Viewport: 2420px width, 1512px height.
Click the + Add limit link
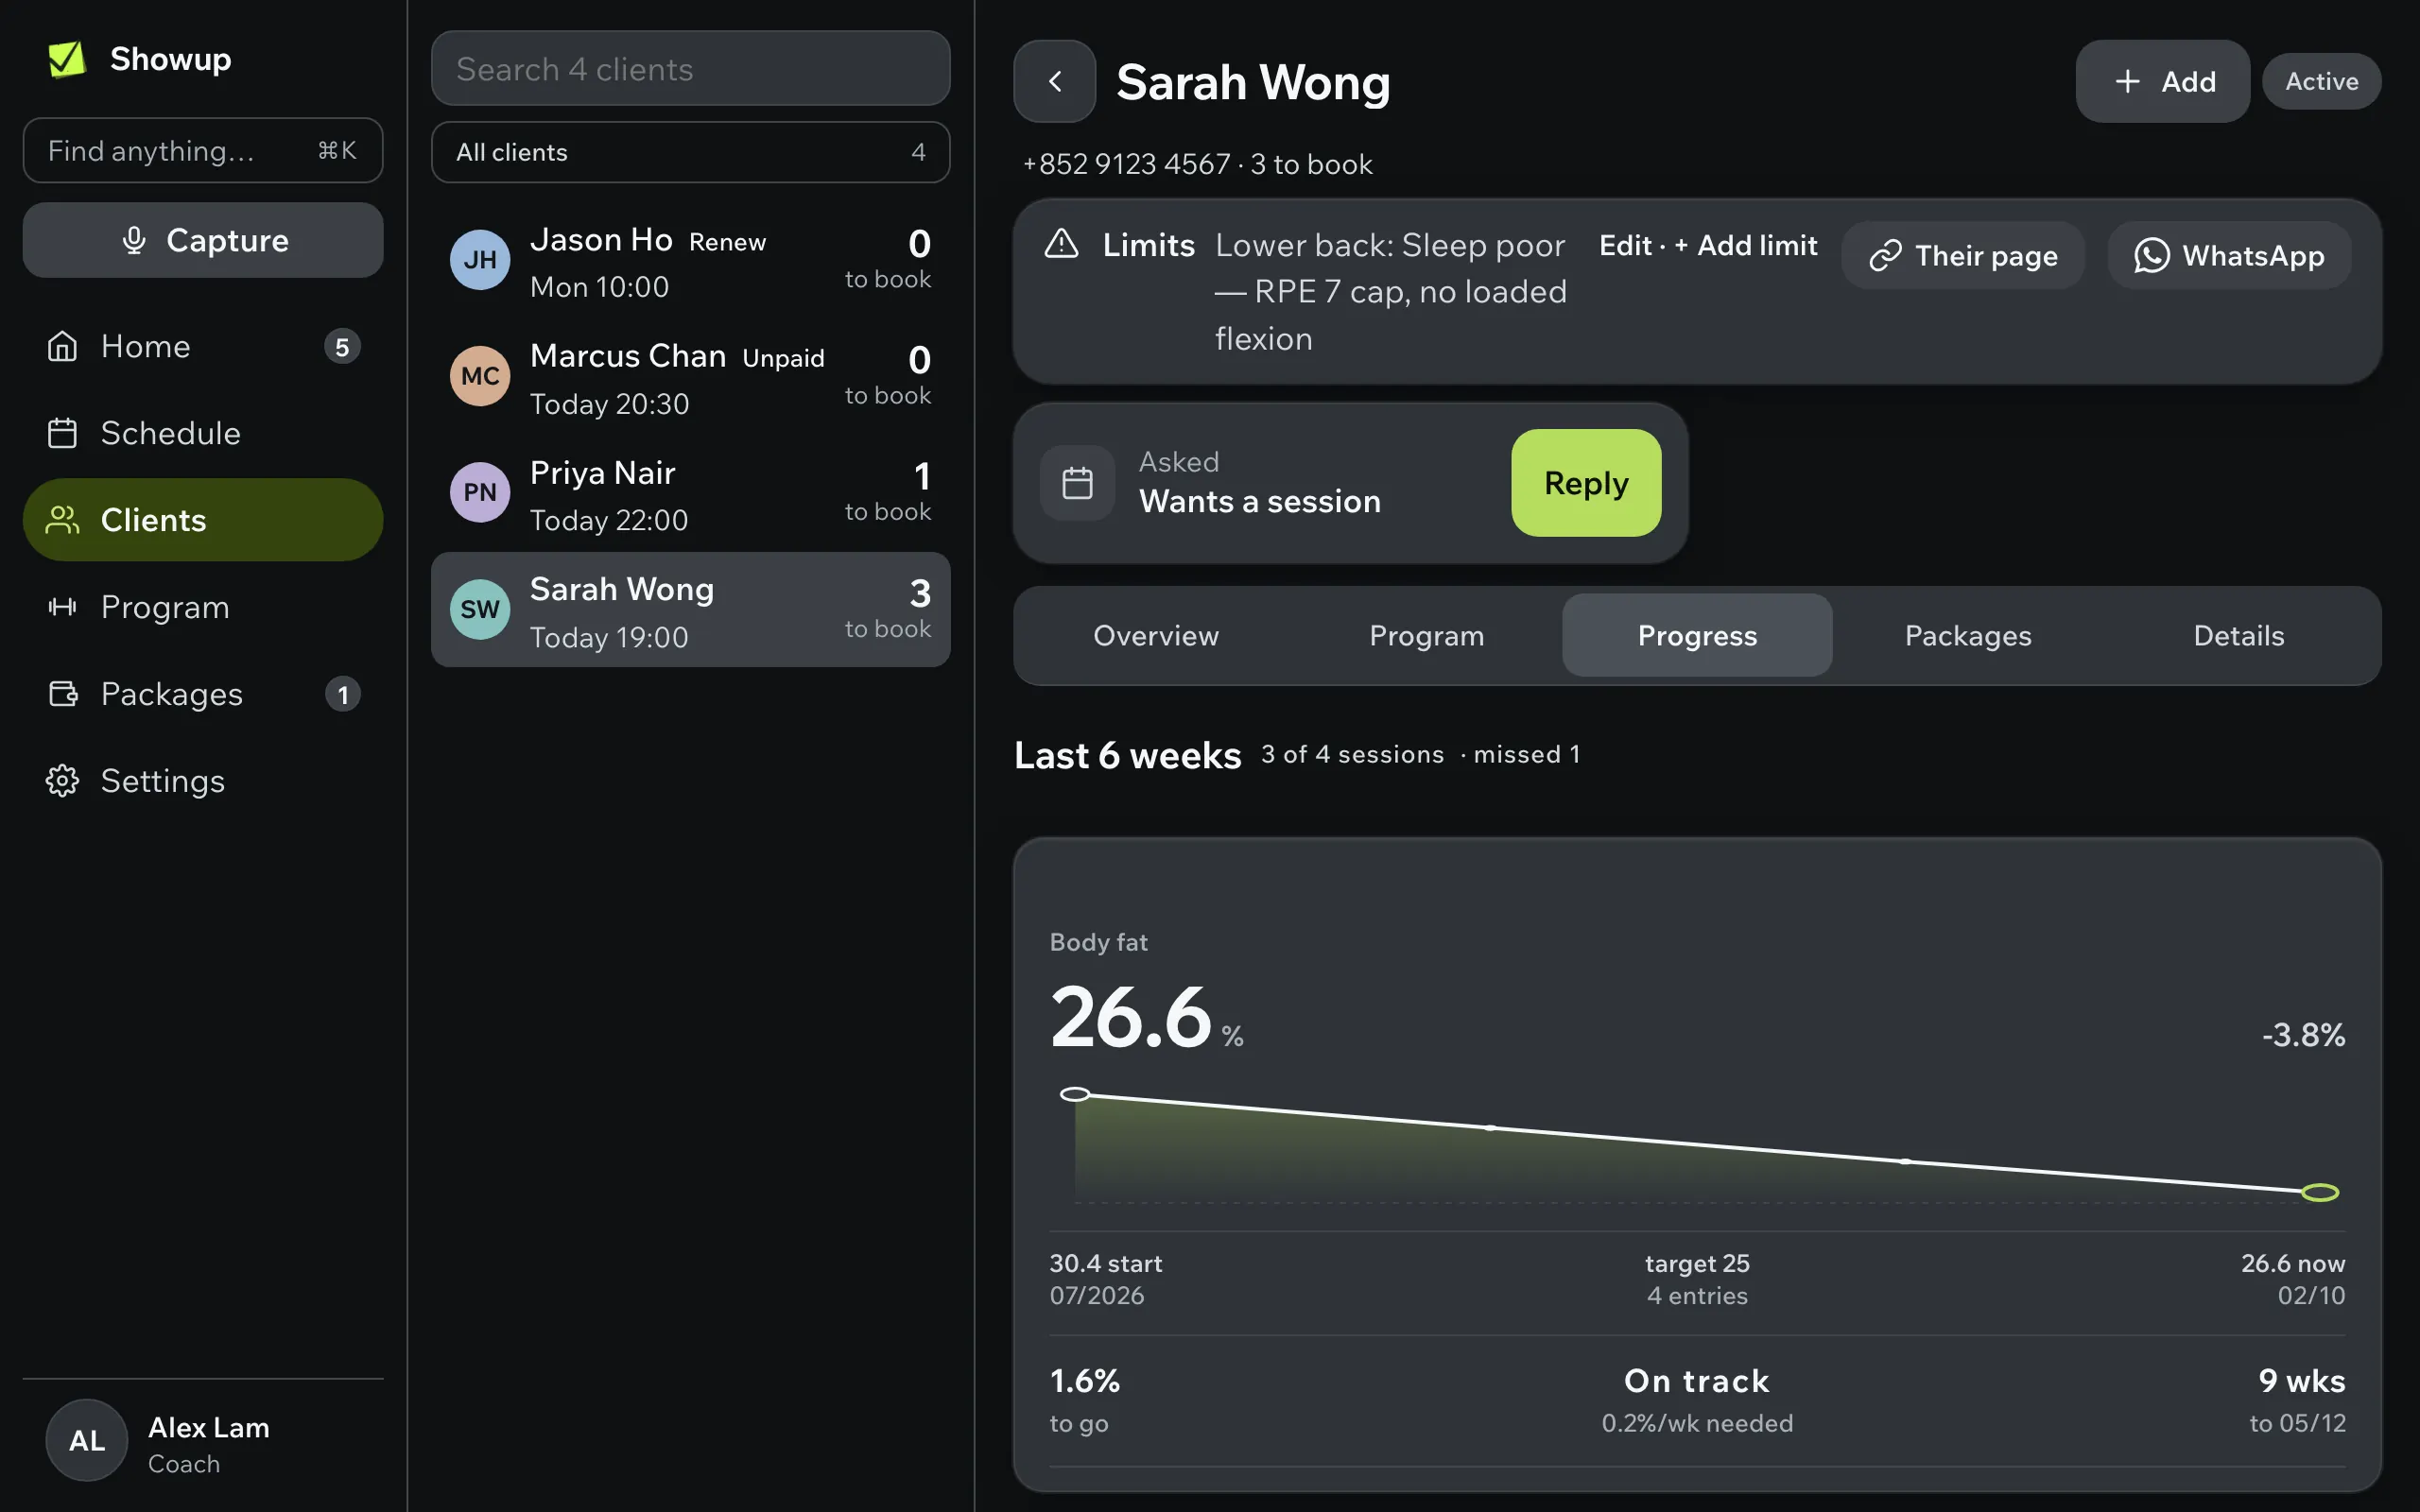pos(1746,245)
